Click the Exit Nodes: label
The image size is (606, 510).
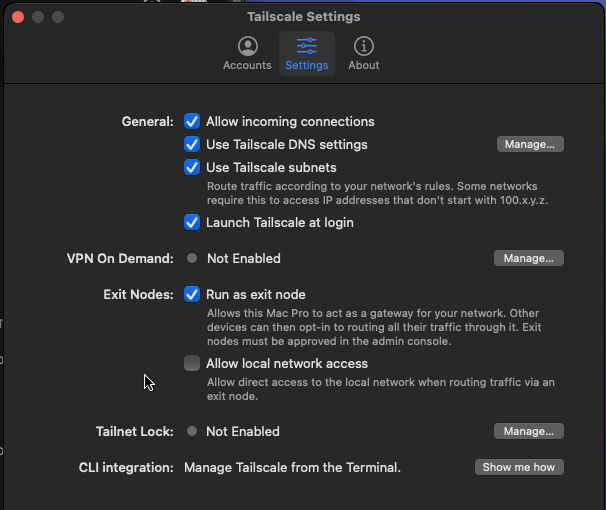138,295
